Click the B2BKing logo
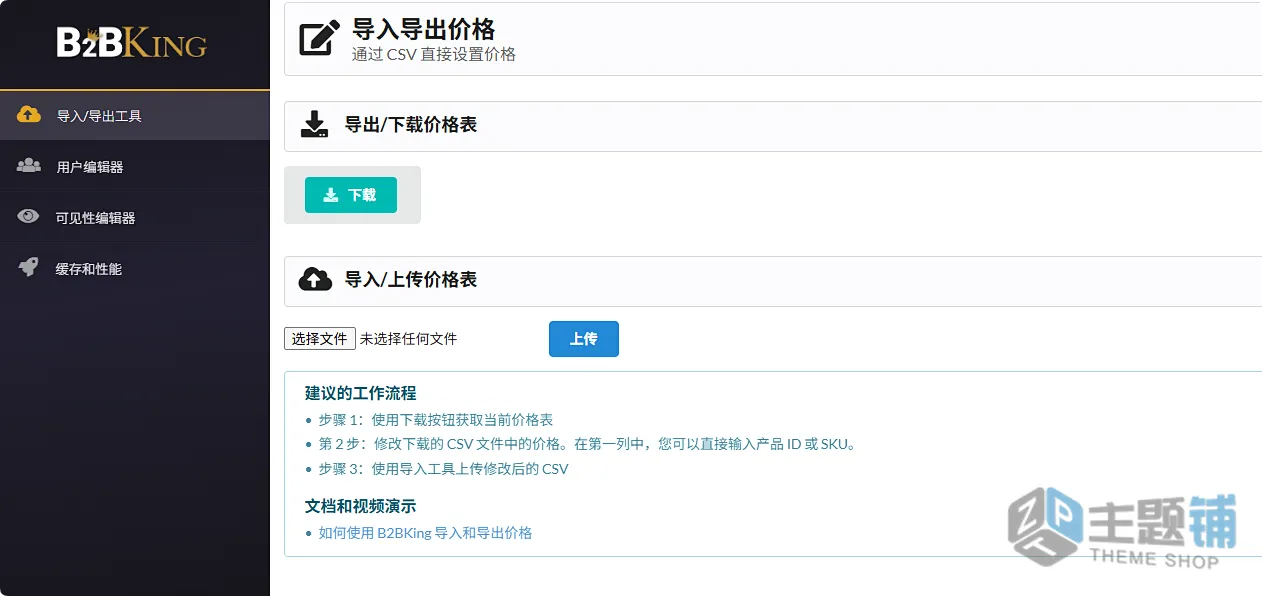 tap(132, 42)
